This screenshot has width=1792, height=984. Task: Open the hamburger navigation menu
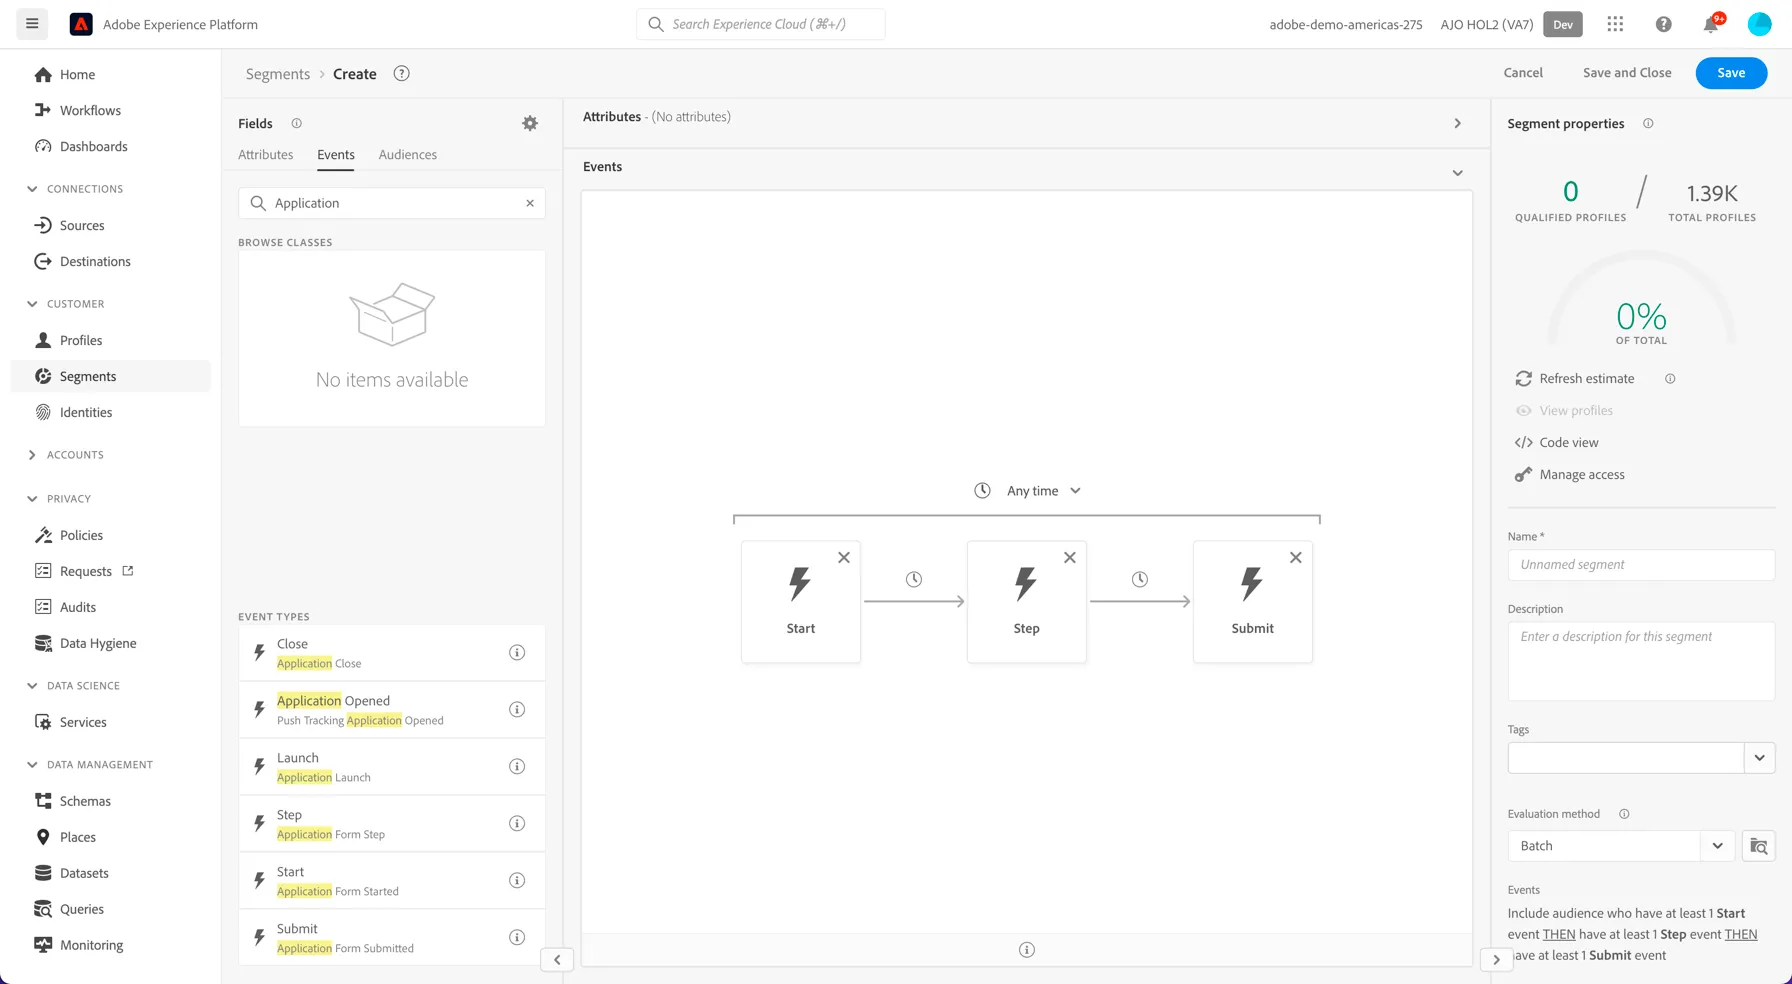tap(32, 23)
